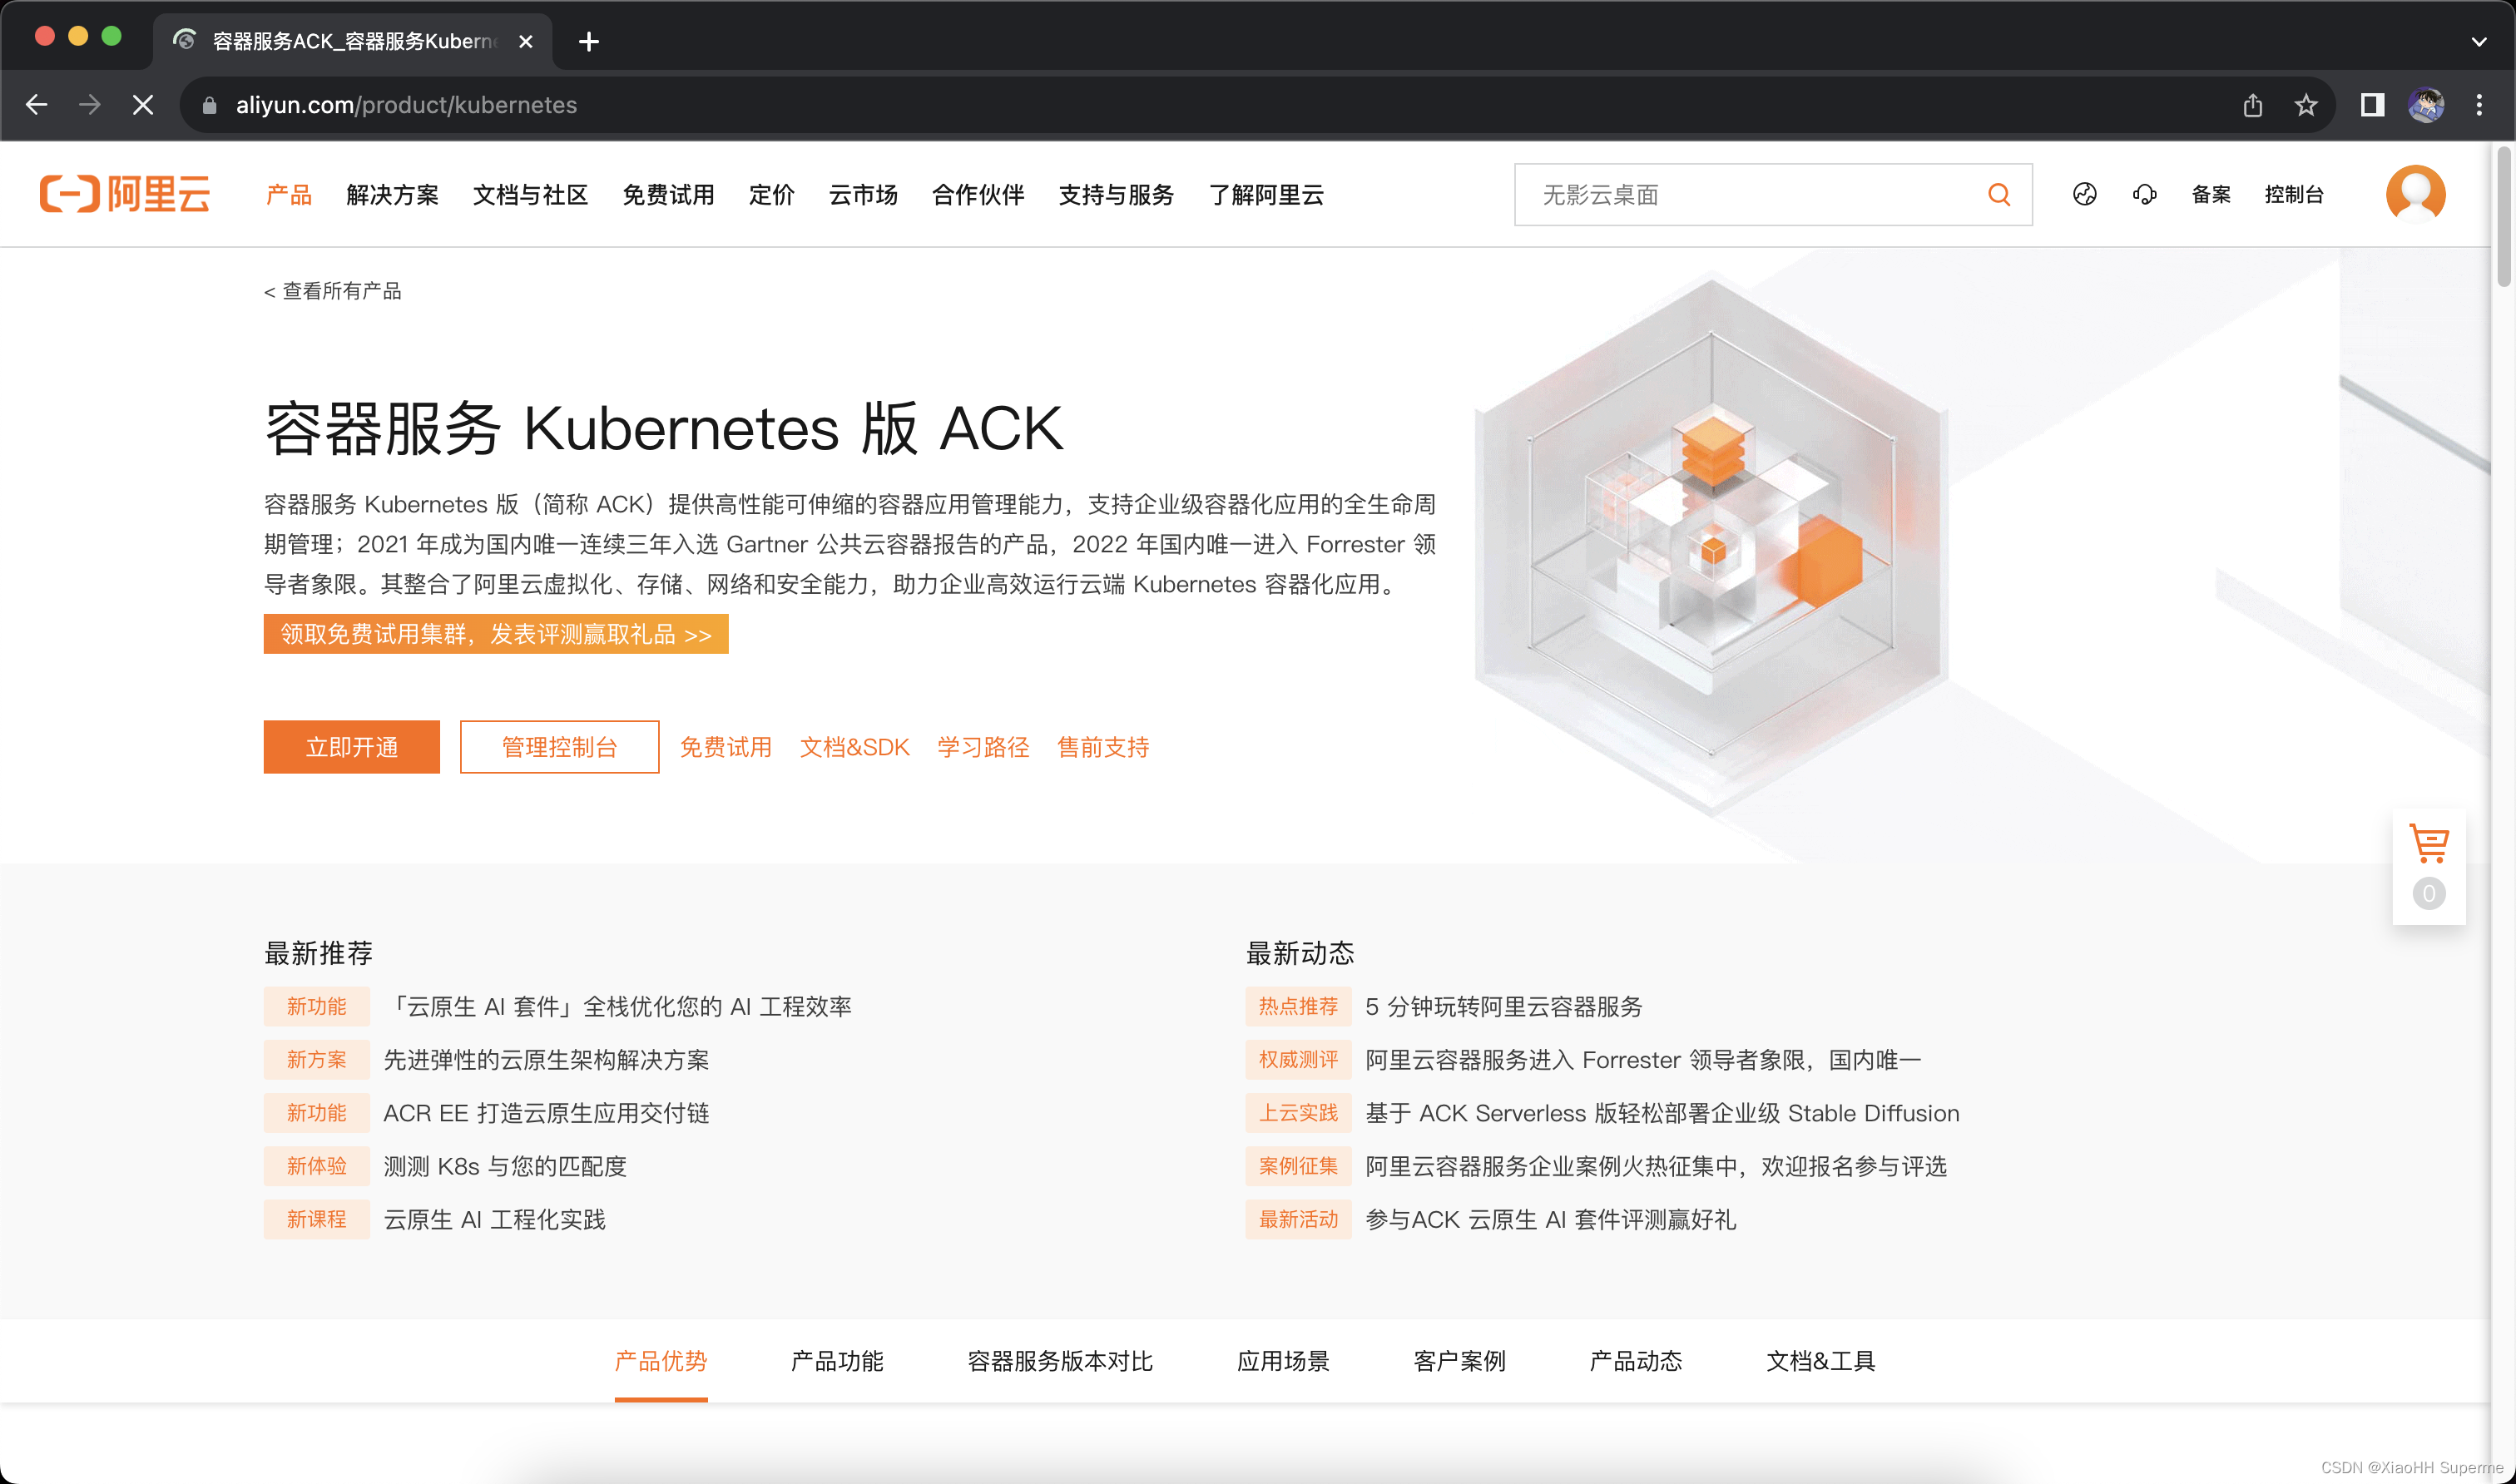Click the search magnifier icon
The width and height of the screenshot is (2516, 1484).
point(1998,194)
